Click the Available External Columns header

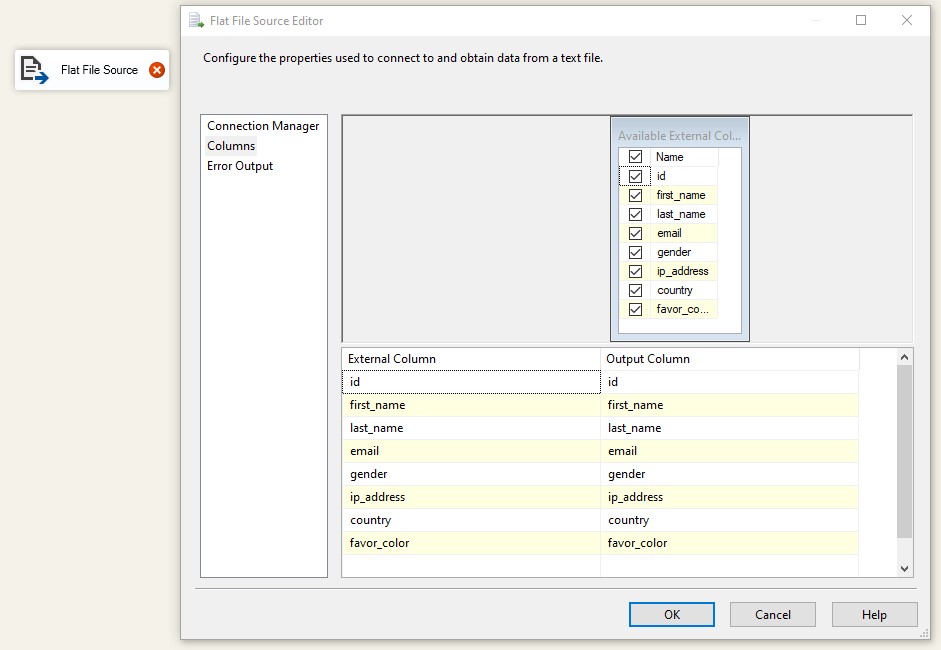point(679,135)
